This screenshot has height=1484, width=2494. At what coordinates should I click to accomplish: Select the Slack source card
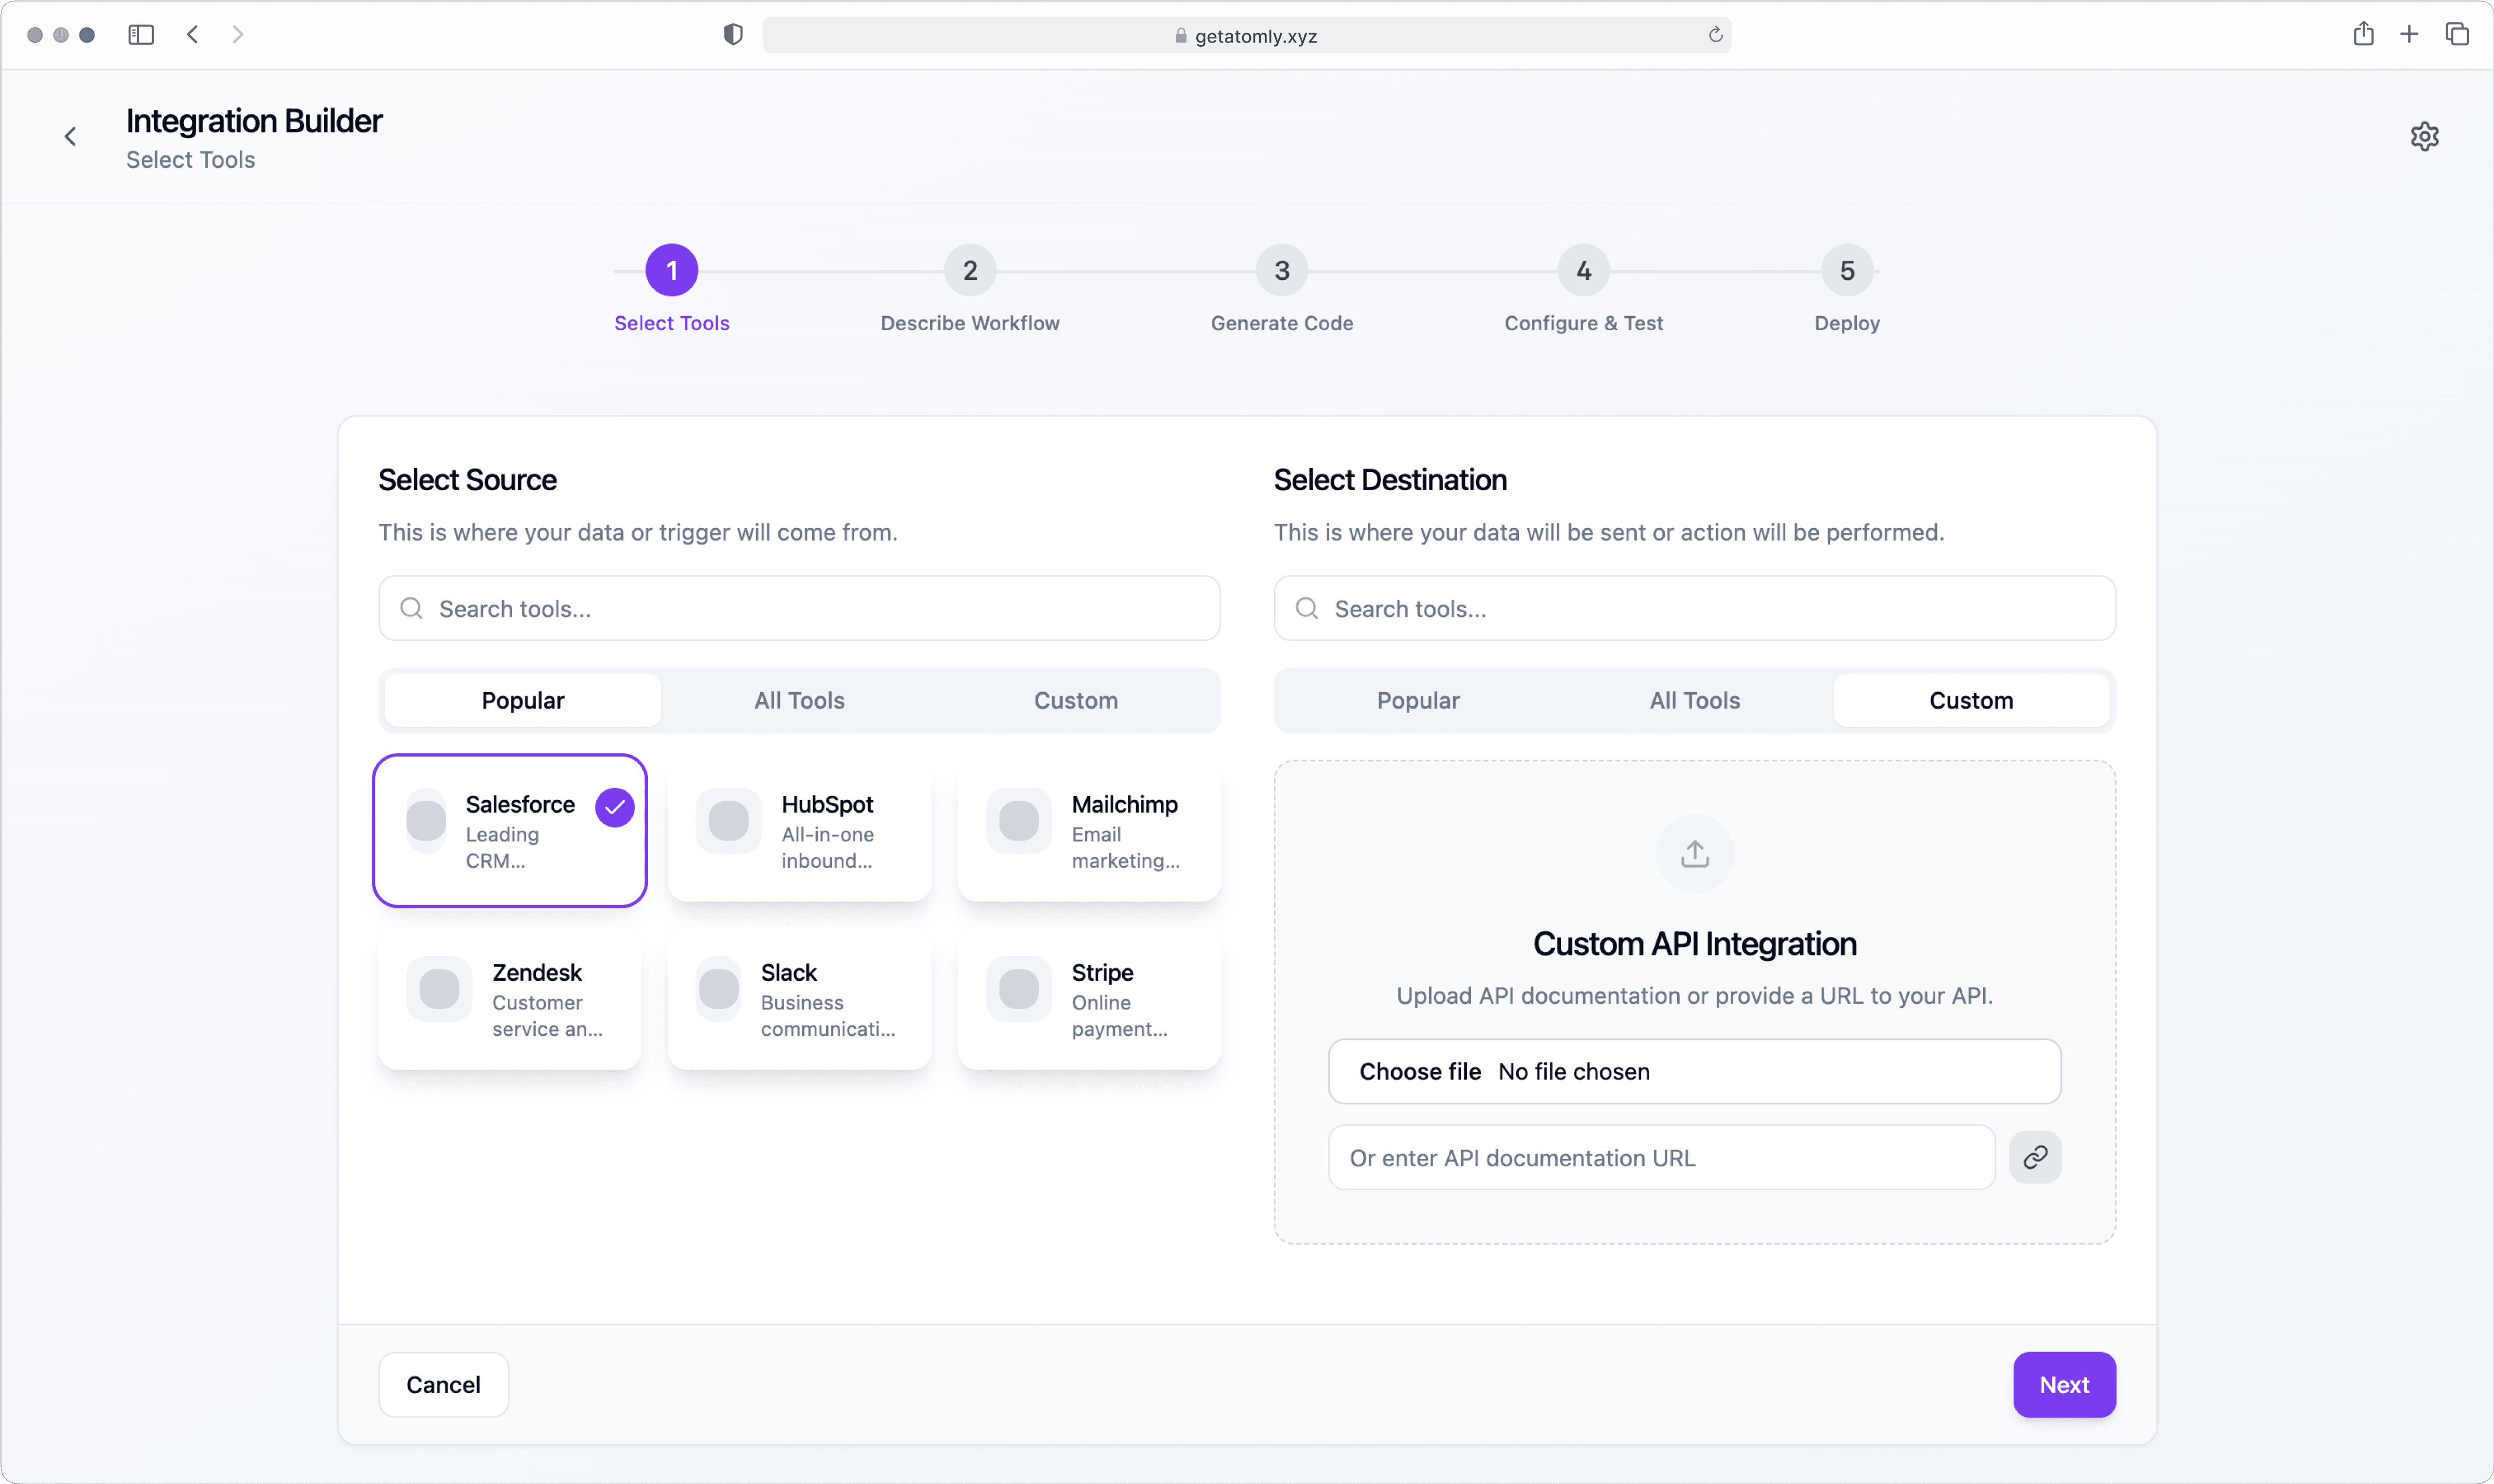click(799, 999)
